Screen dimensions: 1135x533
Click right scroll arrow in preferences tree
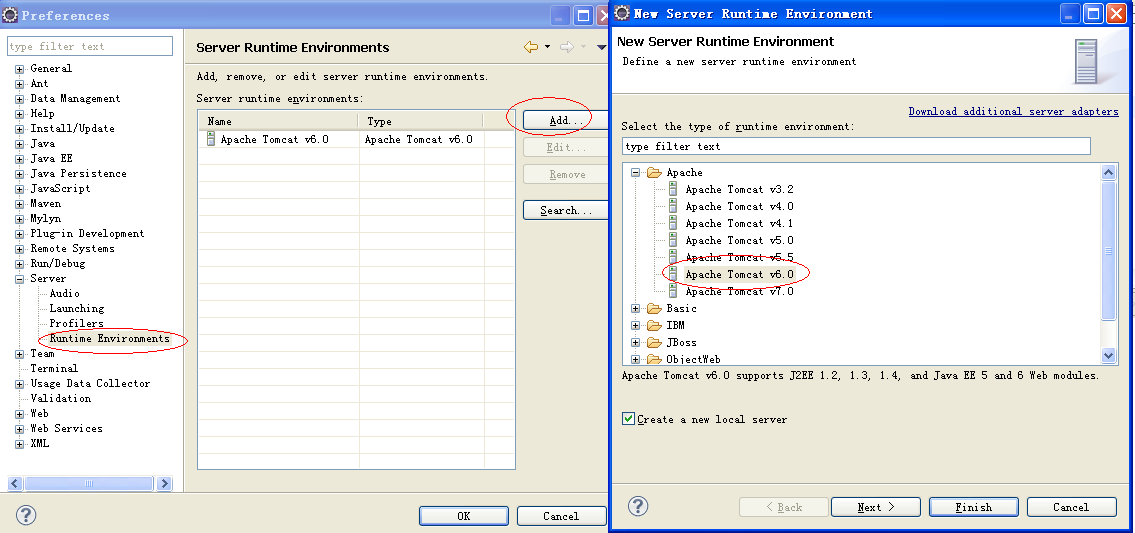click(164, 483)
